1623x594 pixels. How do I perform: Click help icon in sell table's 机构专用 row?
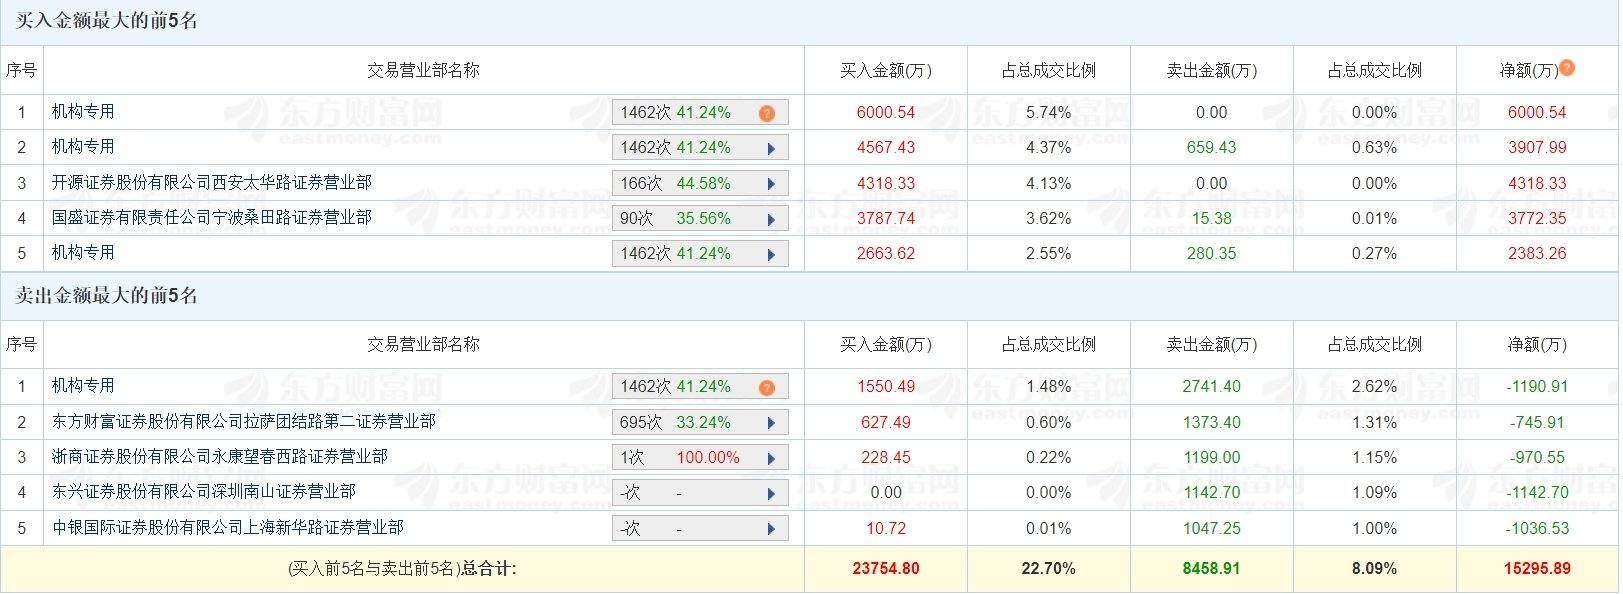tap(767, 387)
